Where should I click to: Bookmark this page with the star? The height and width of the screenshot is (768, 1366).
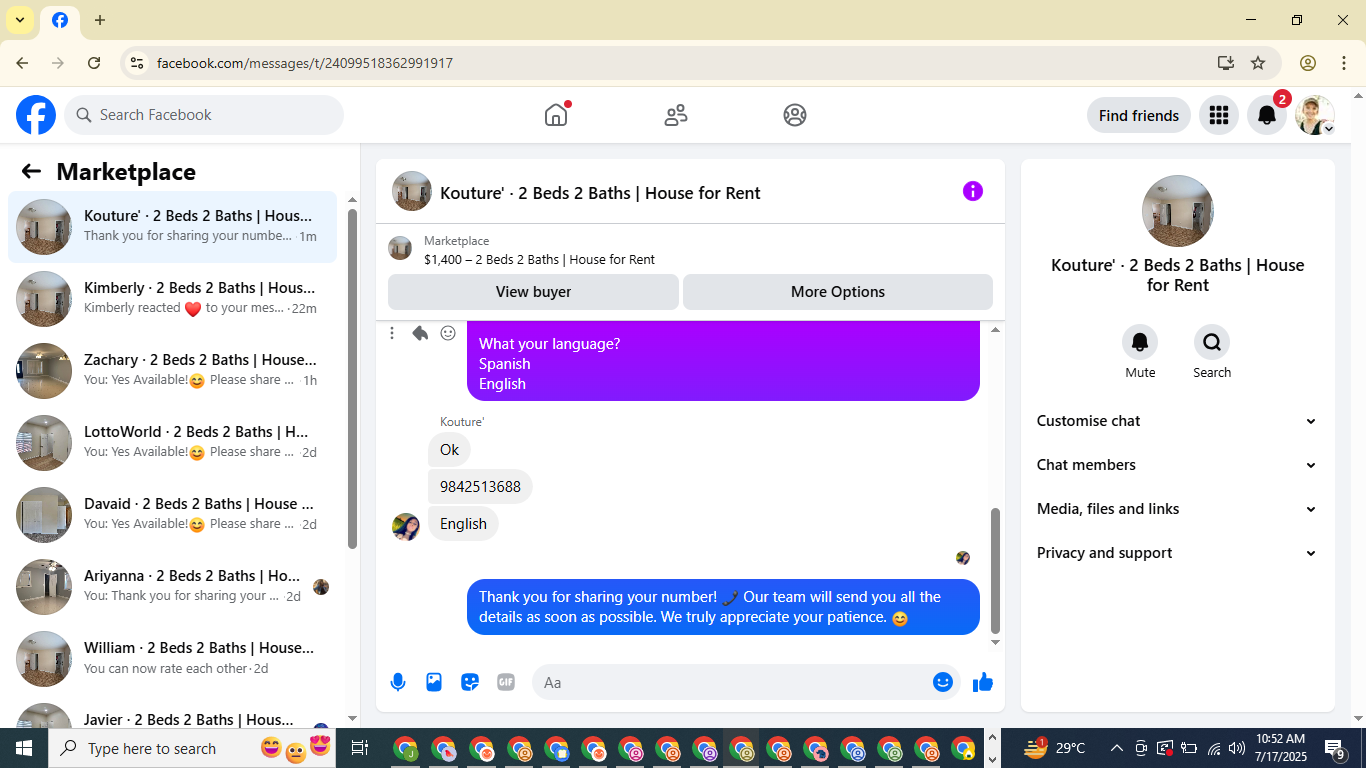[x=1258, y=63]
